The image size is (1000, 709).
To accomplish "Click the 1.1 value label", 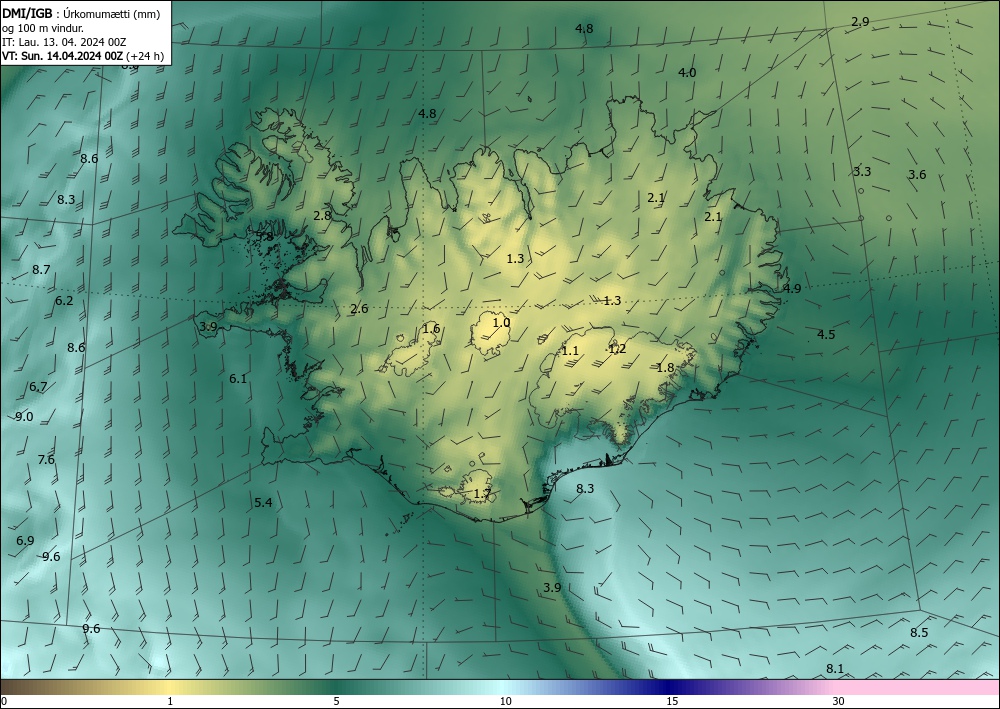I will (x=570, y=351).
